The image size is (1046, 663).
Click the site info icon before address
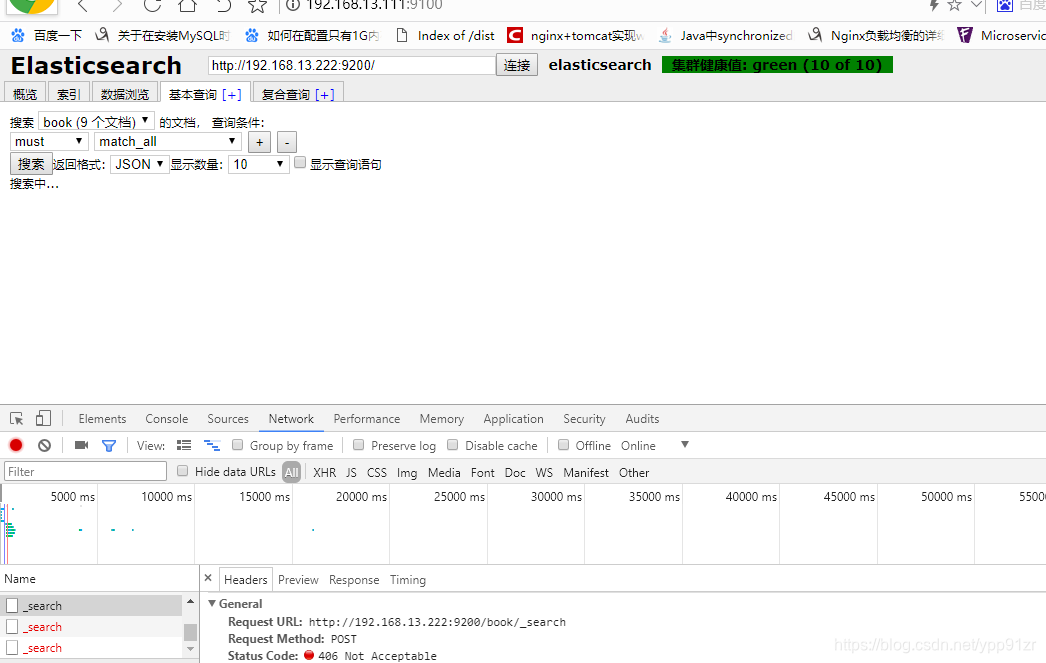tap(293, 5)
